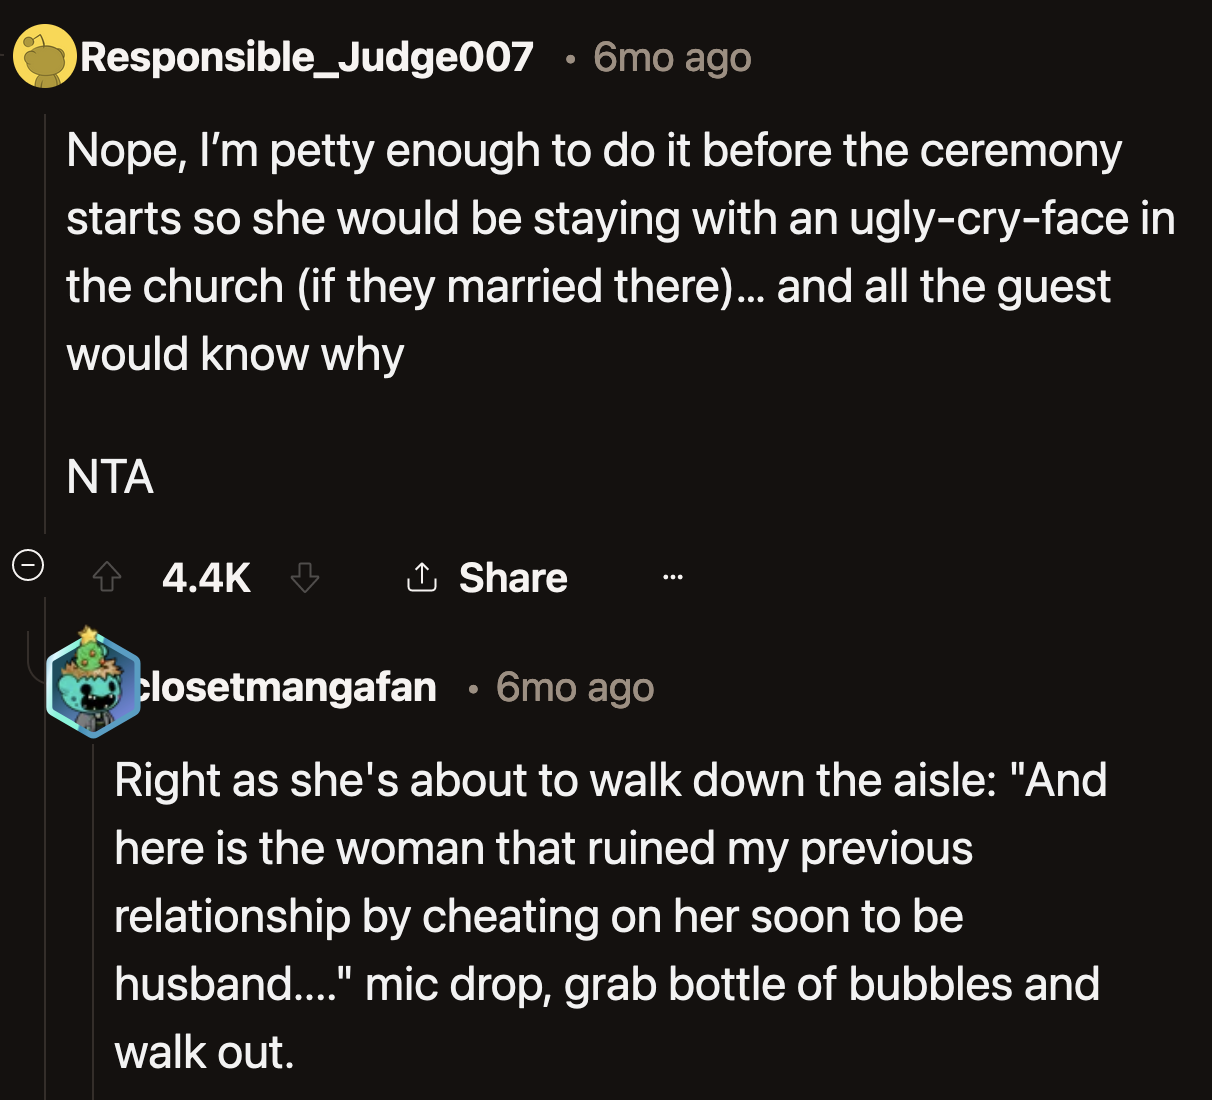The width and height of the screenshot is (1212, 1100).
Task: Toggle the upvote arrow on the top comment
Action: [x=106, y=578]
